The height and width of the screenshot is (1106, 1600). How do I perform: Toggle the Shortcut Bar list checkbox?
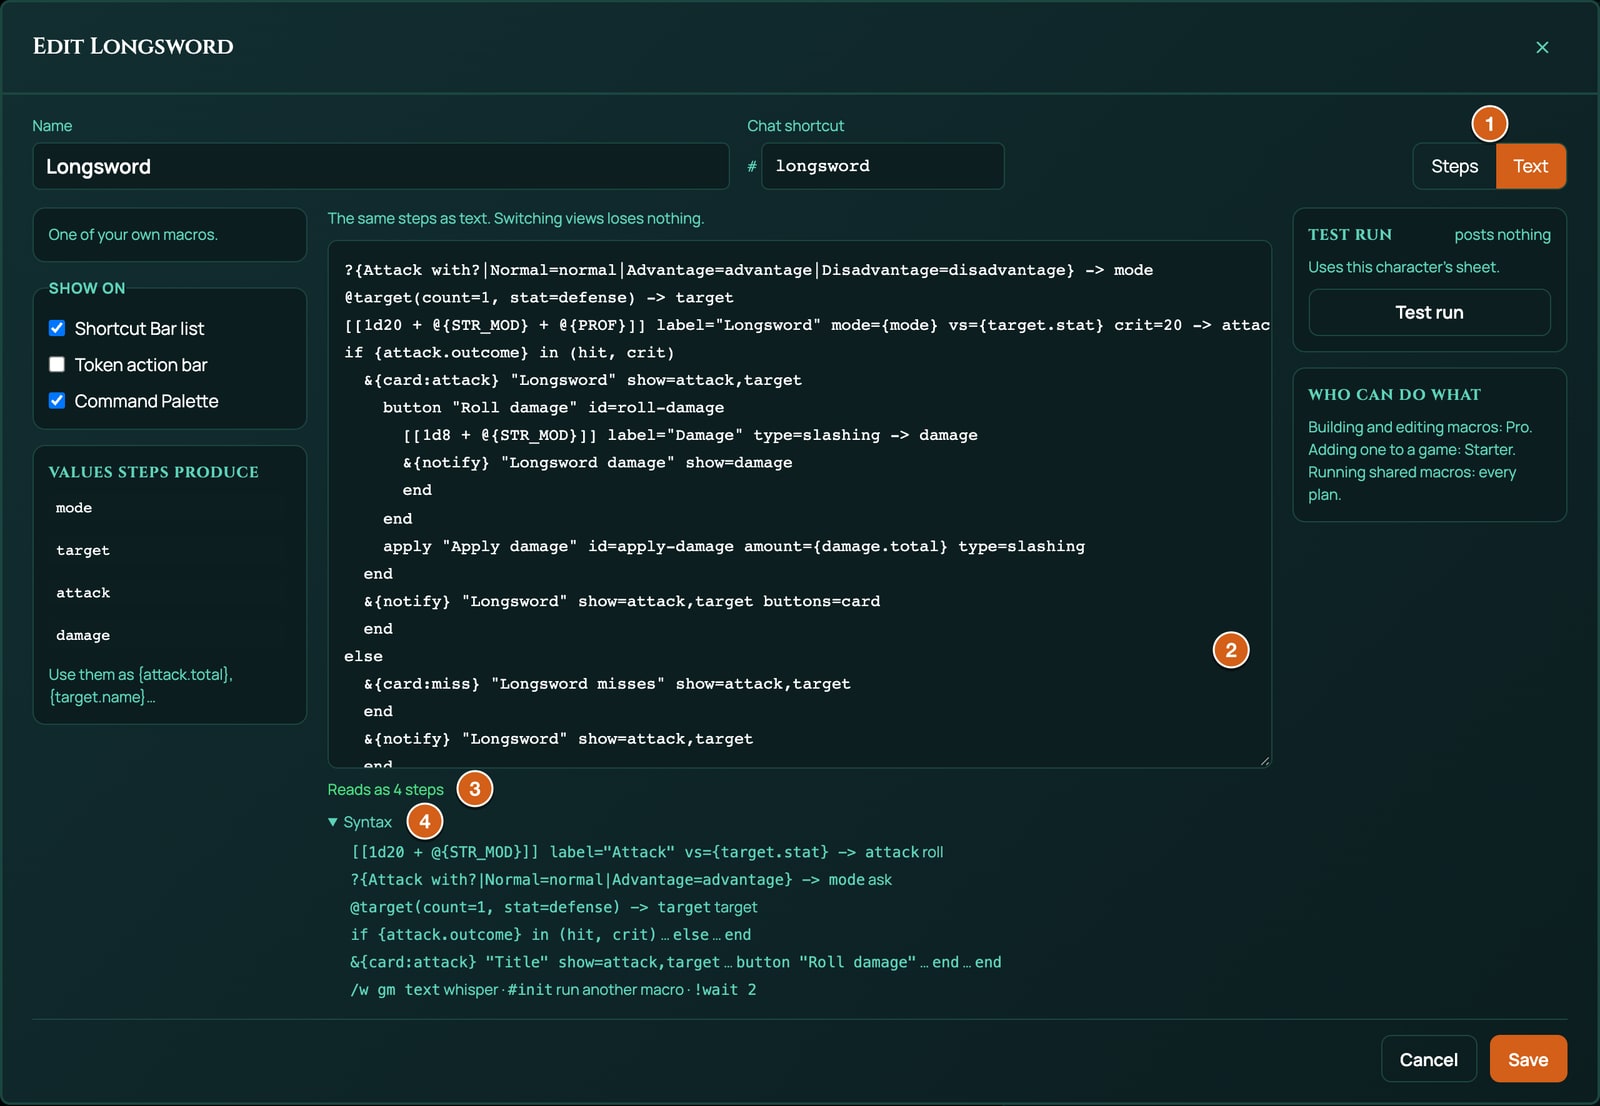(57, 328)
